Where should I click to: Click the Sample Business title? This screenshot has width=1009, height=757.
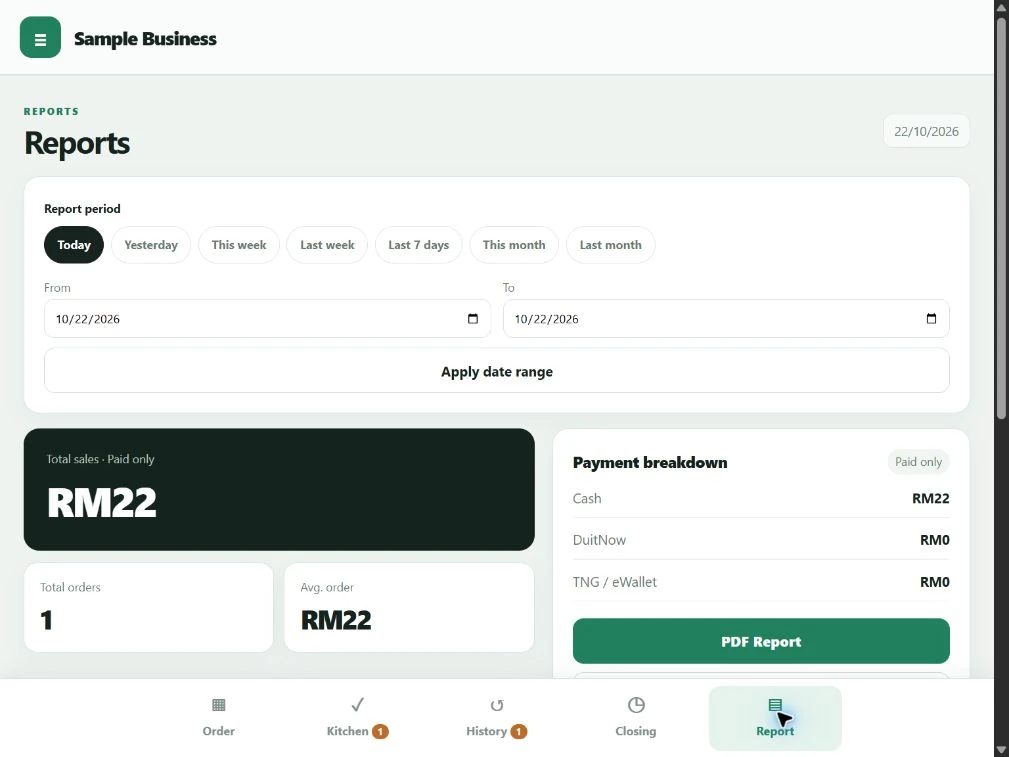coord(145,39)
